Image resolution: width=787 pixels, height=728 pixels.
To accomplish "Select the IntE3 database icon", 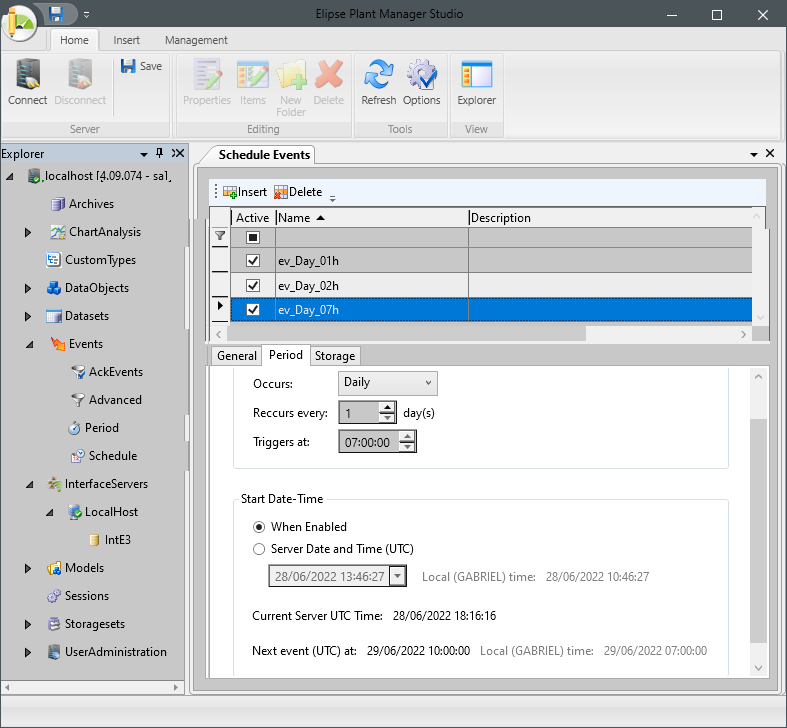I will [x=94, y=540].
